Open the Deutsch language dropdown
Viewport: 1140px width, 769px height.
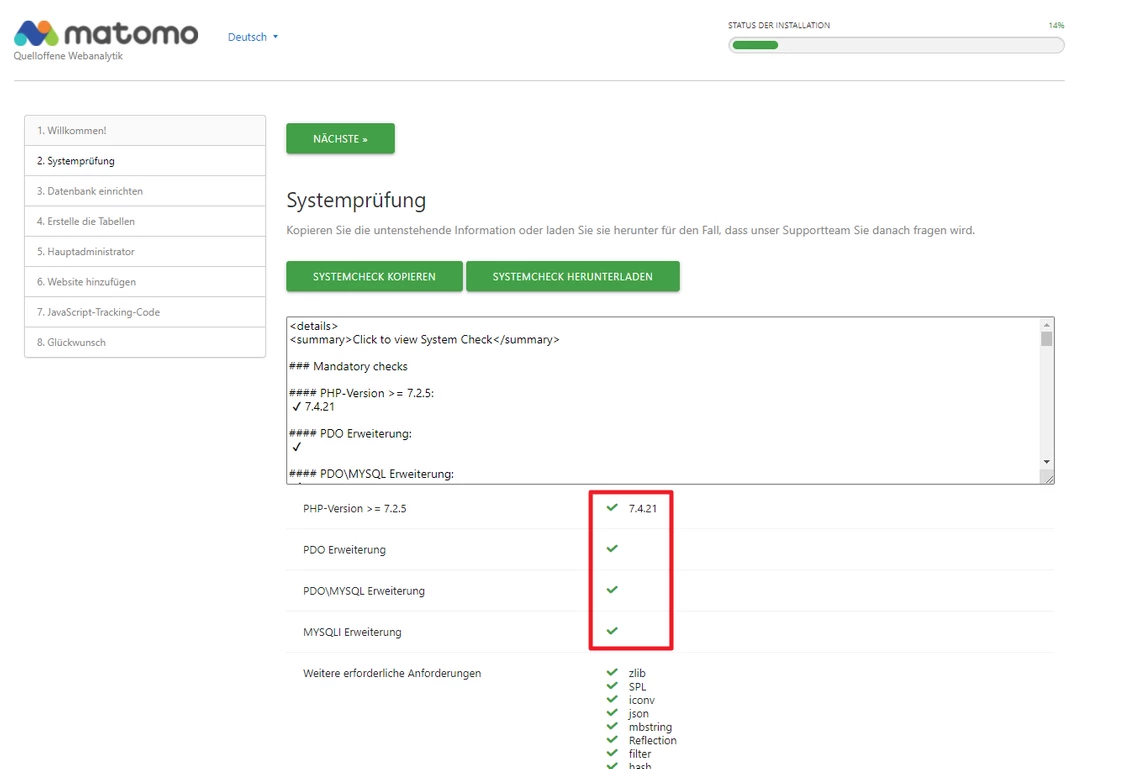[x=252, y=37]
